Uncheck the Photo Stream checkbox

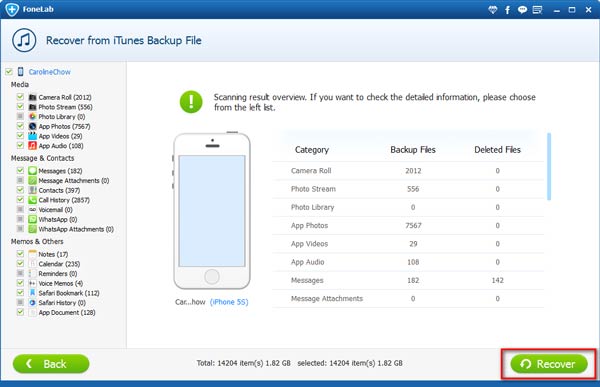[20, 106]
